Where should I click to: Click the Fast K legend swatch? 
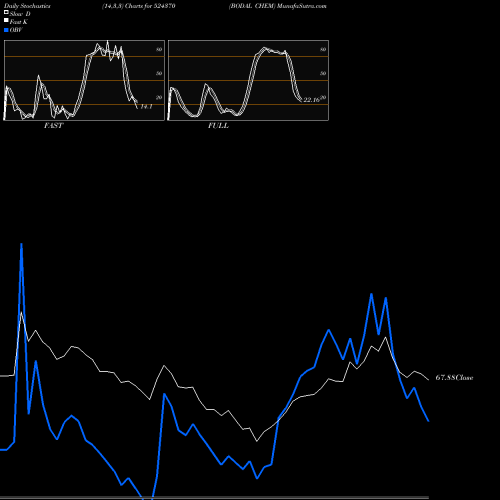(6, 20)
